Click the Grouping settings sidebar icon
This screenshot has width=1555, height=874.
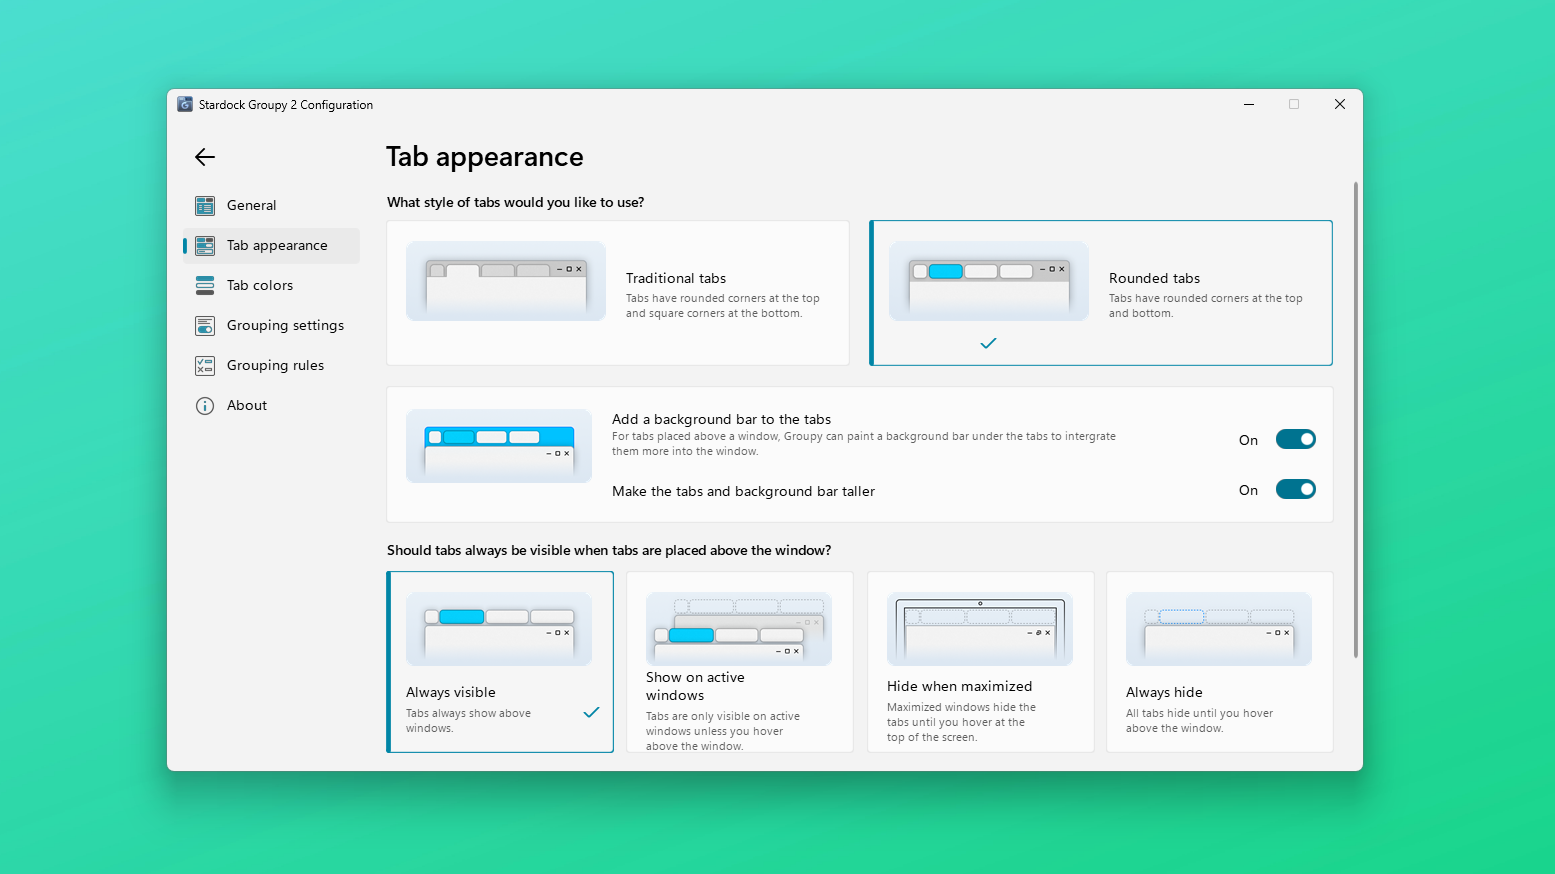click(x=205, y=325)
